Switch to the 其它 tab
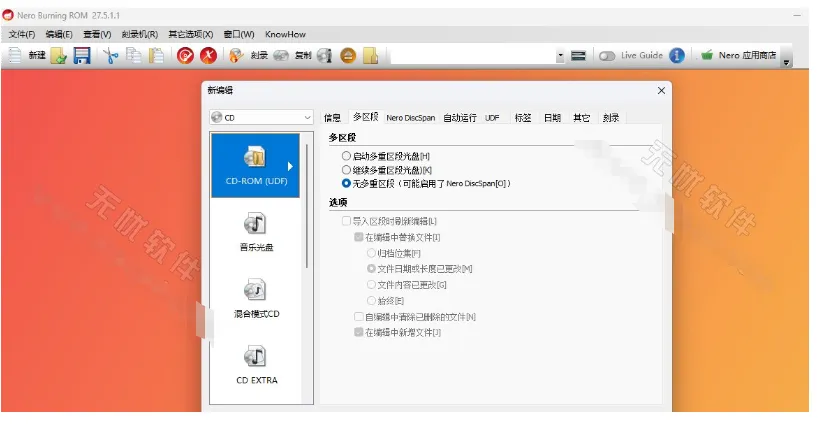This screenshot has width=828, height=425. tap(581, 118)
